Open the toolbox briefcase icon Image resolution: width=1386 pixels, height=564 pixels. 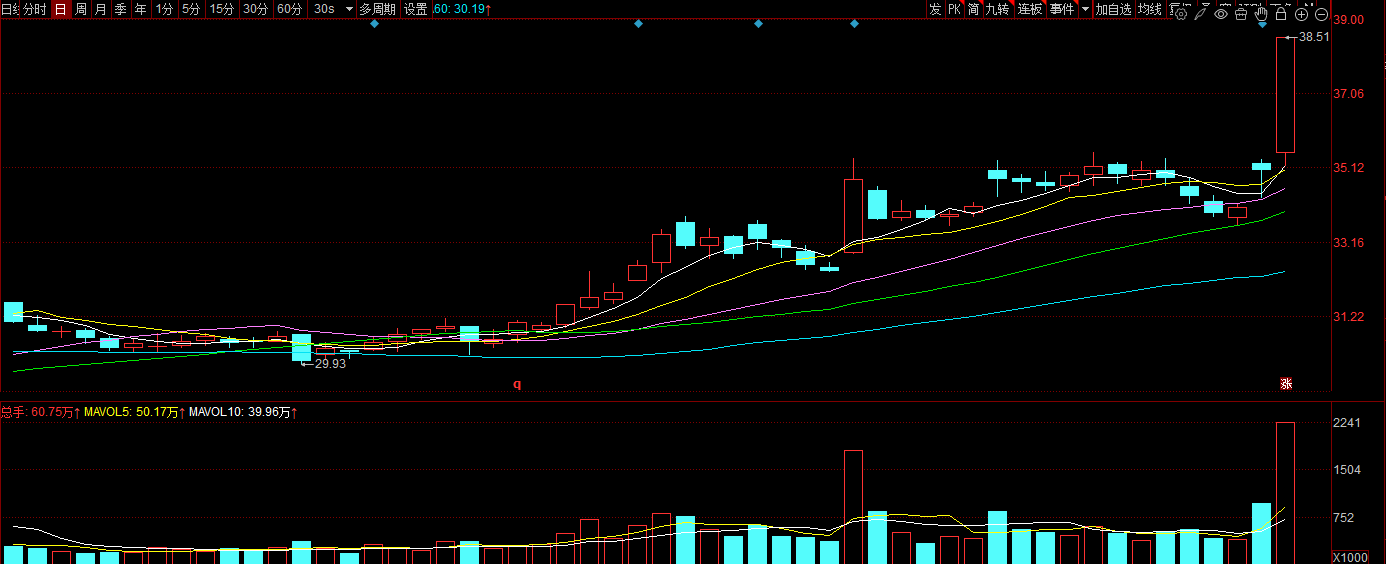(x=1241, y=14)
